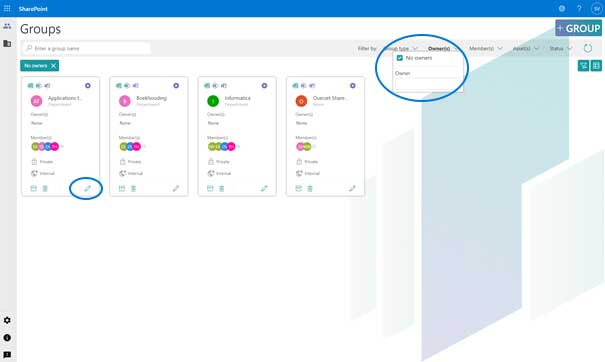
Task: Edit the Applications group with pencil icon
Action: (x=88, y=188)
